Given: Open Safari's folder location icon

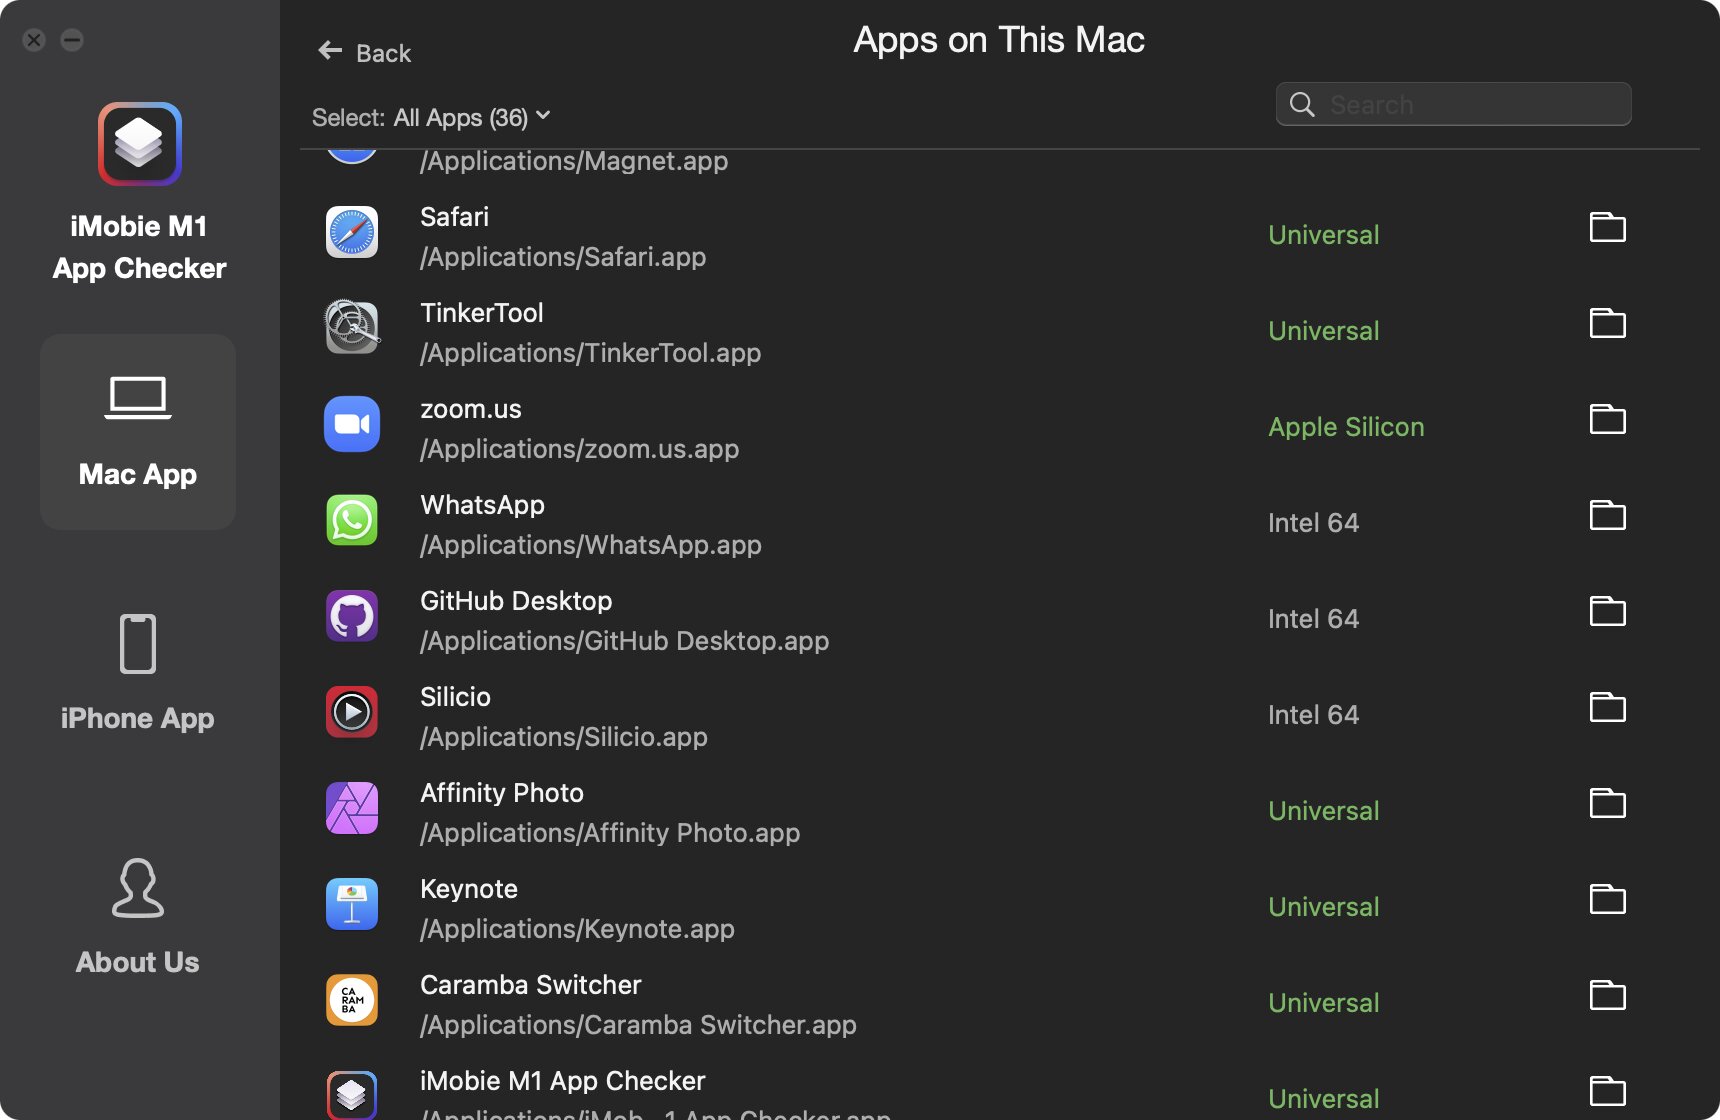Looking at the screenshot, I should tap(1607, 228).
